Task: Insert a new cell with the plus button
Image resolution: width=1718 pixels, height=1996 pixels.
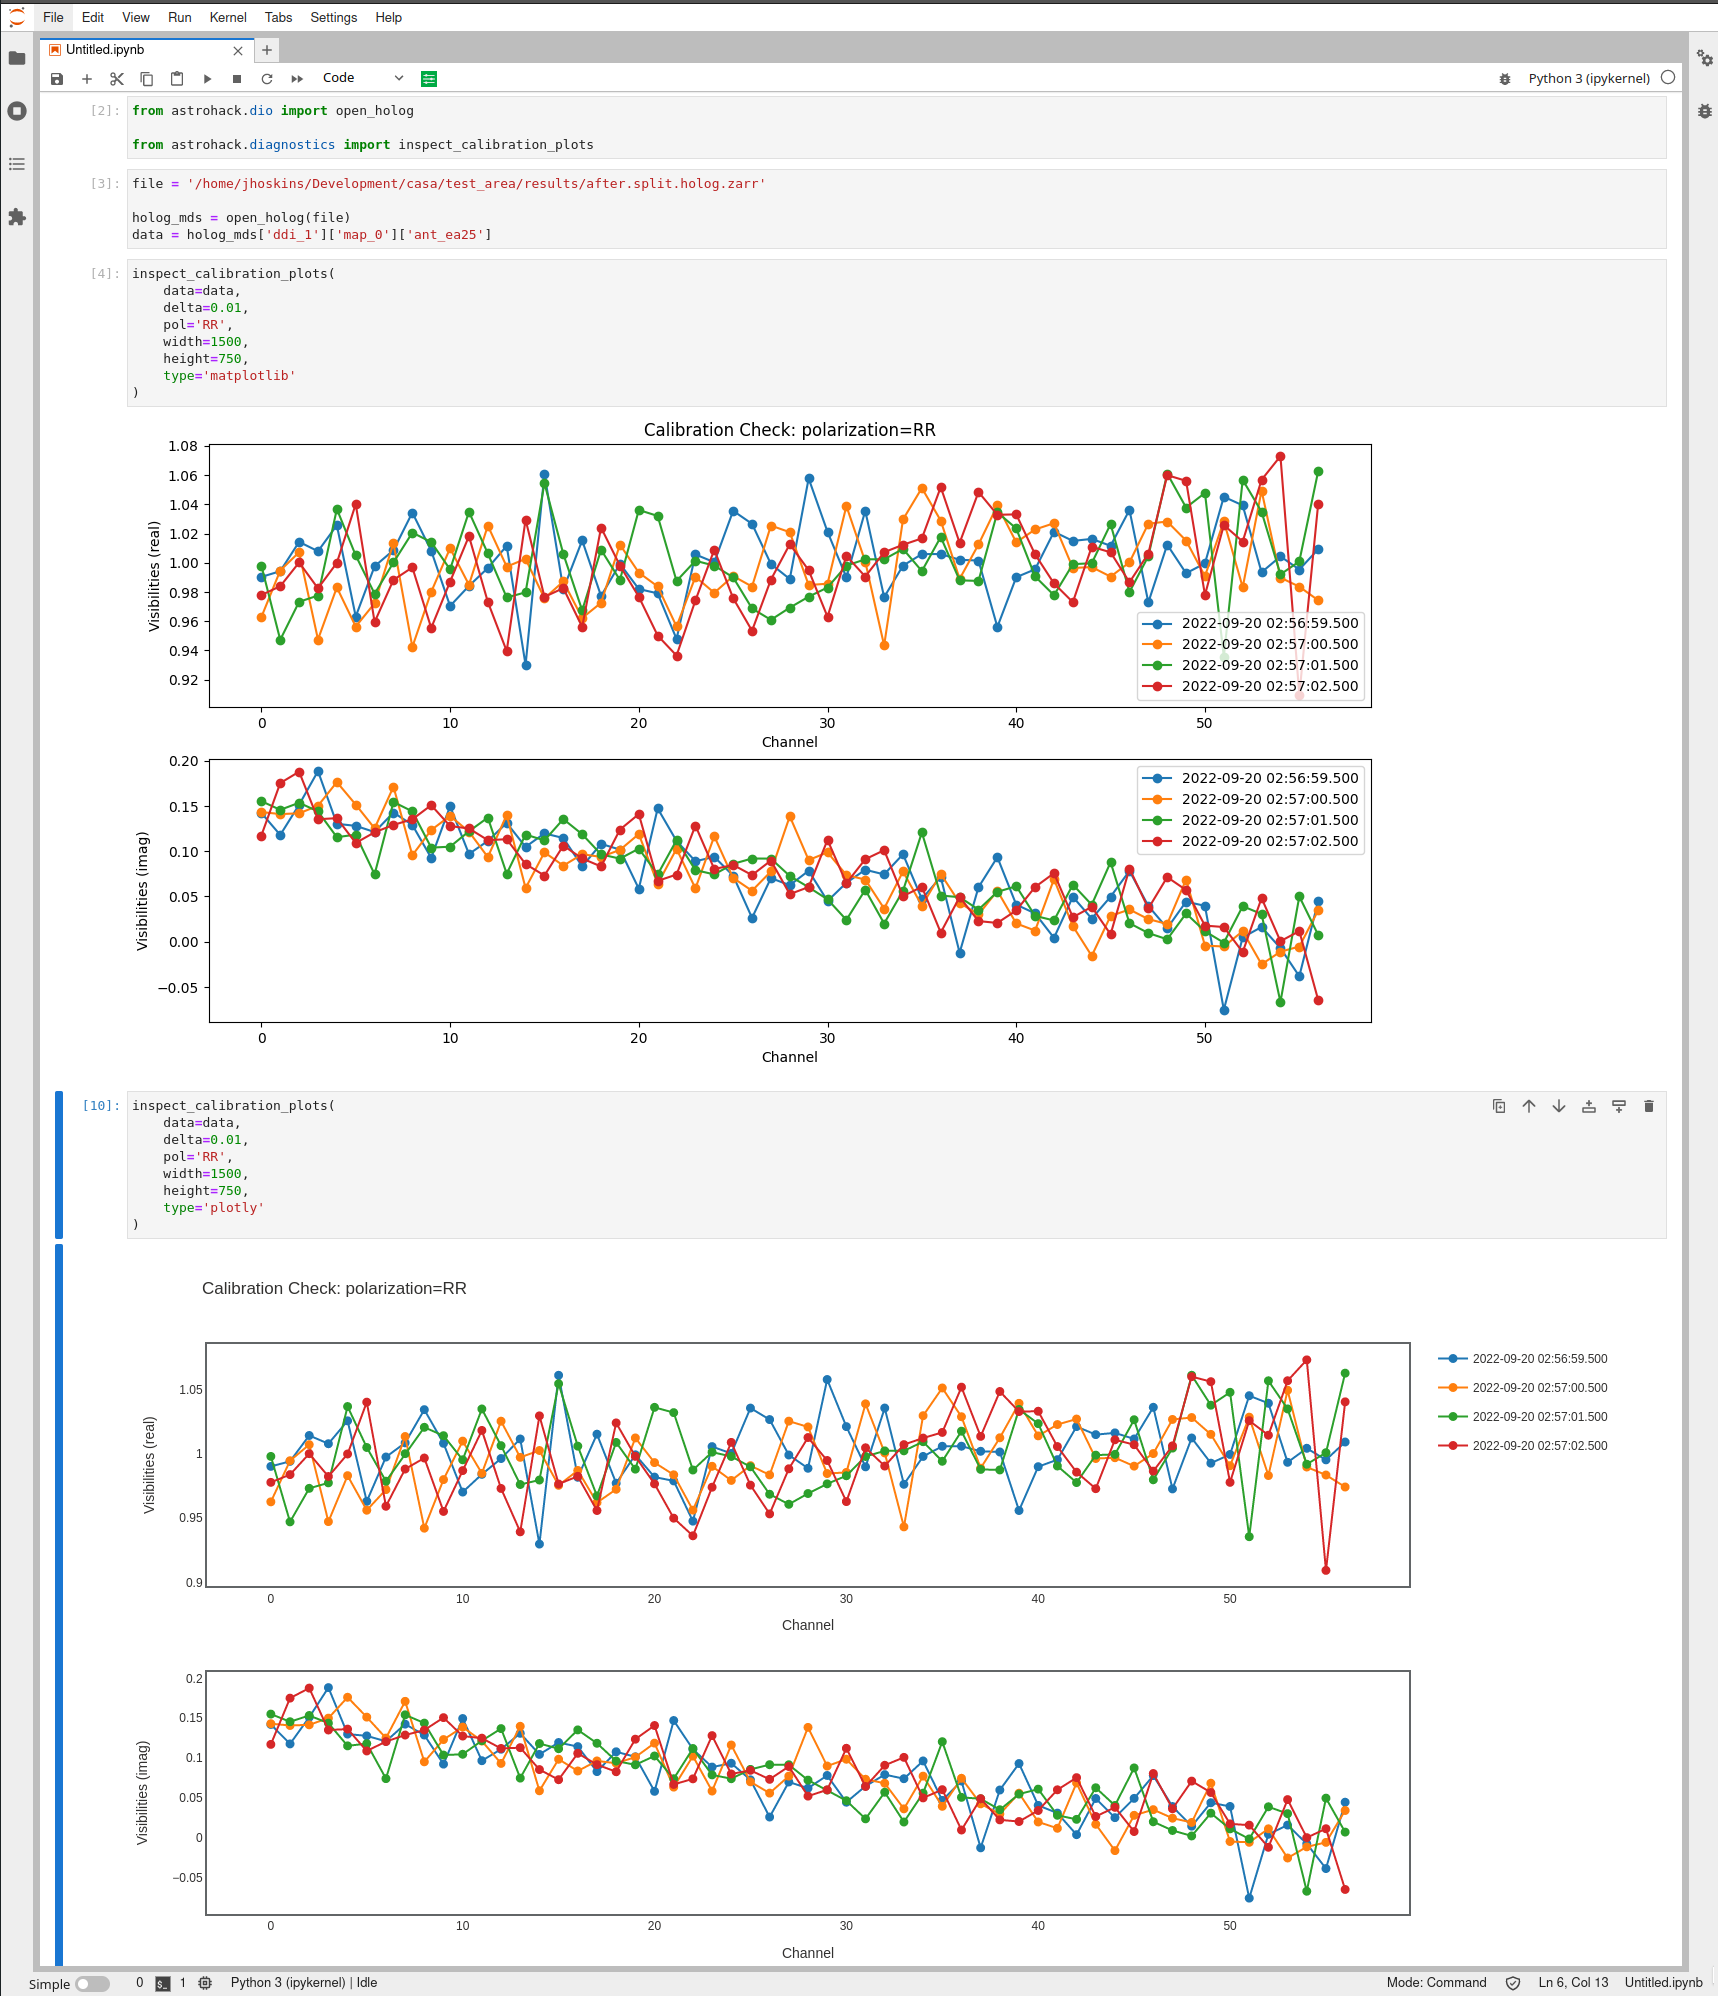Action: click(x=87, y=78)
